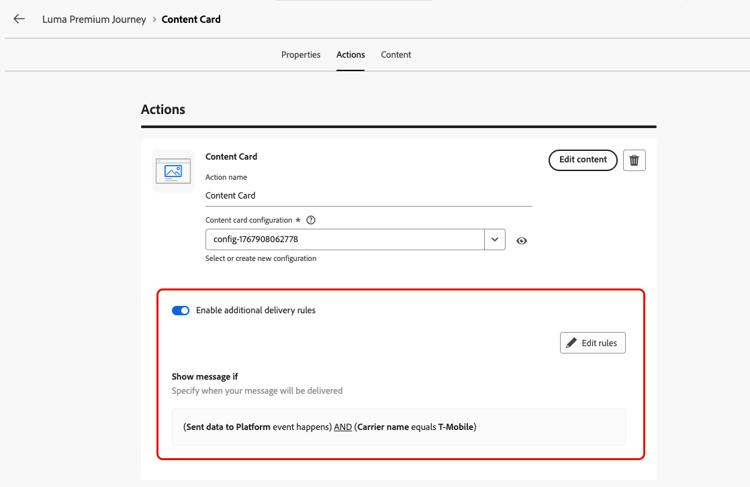Delete the Content Card action via trash icon

(x=634, y=160)
